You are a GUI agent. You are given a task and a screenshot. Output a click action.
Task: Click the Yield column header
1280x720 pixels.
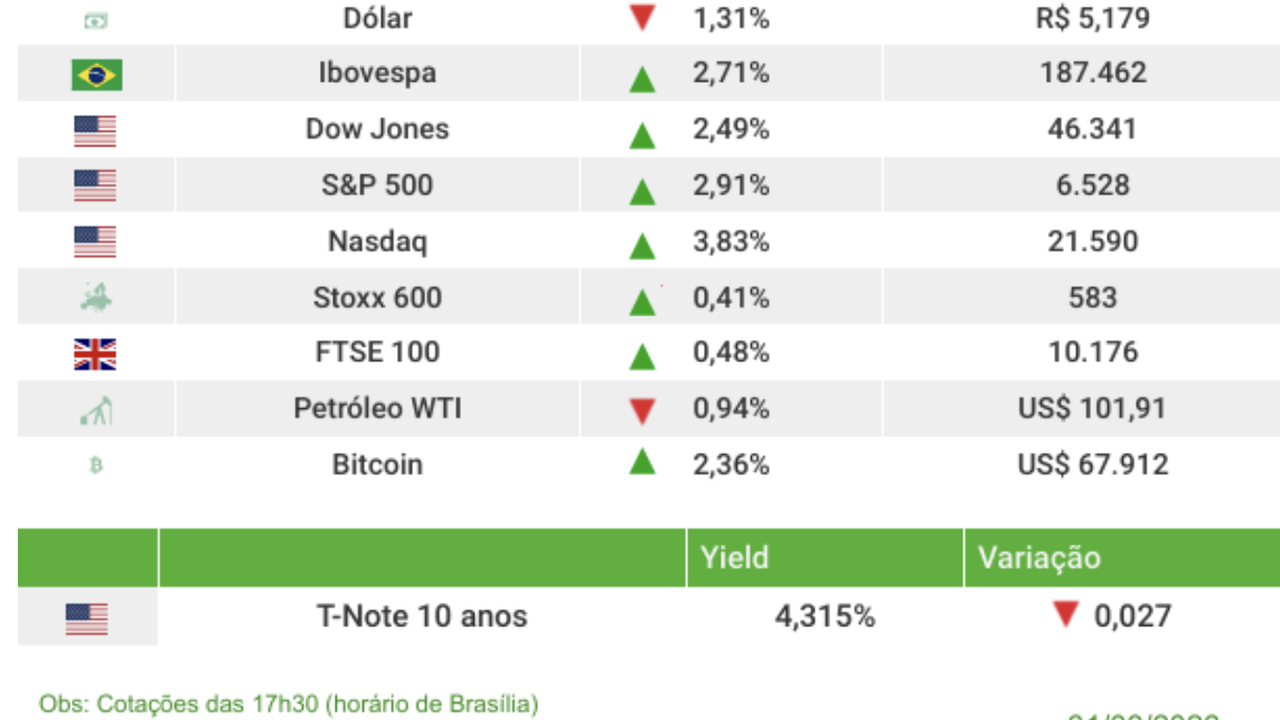coord(735,557)
